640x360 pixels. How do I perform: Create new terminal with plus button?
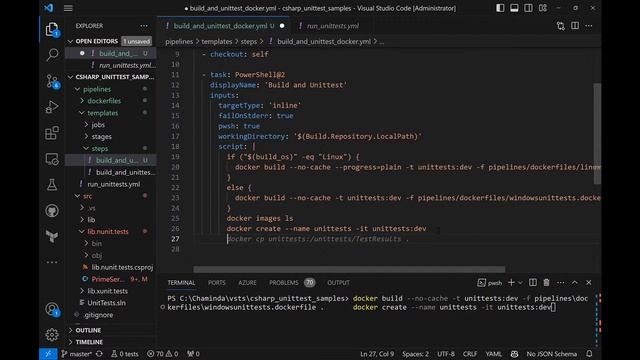click(511, 282)
